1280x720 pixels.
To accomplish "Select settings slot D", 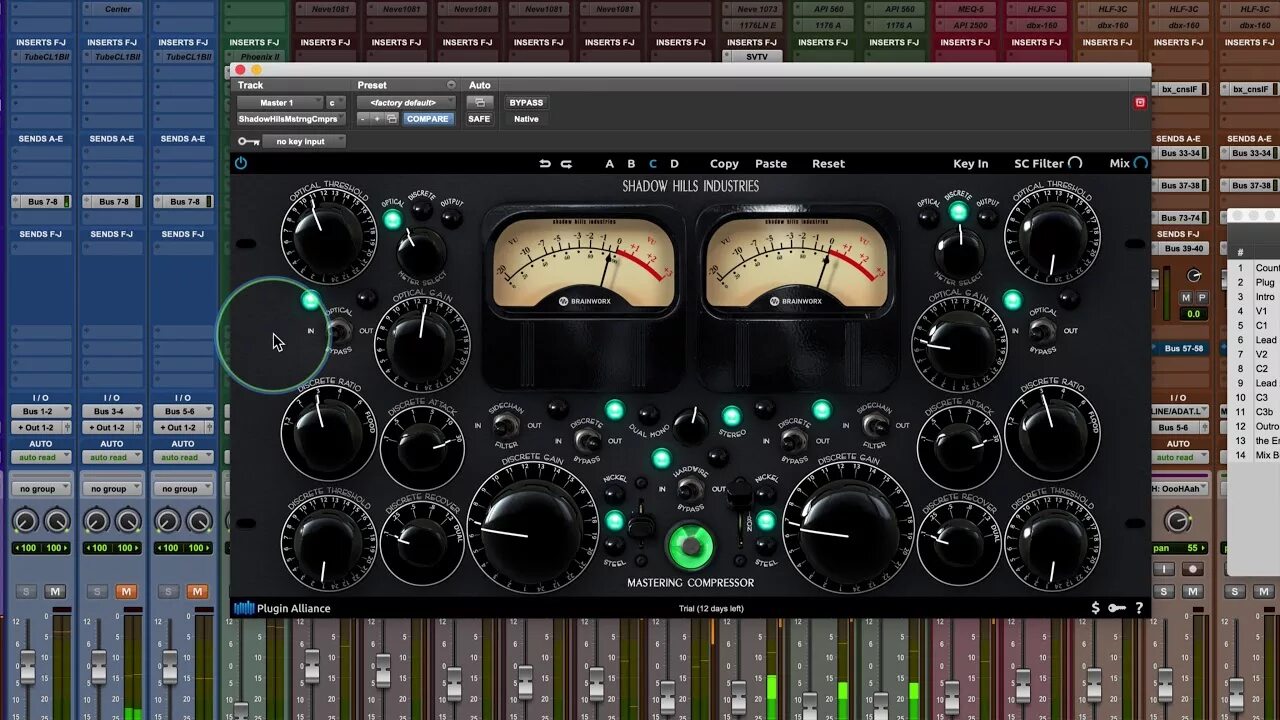I will click(674, 163).
